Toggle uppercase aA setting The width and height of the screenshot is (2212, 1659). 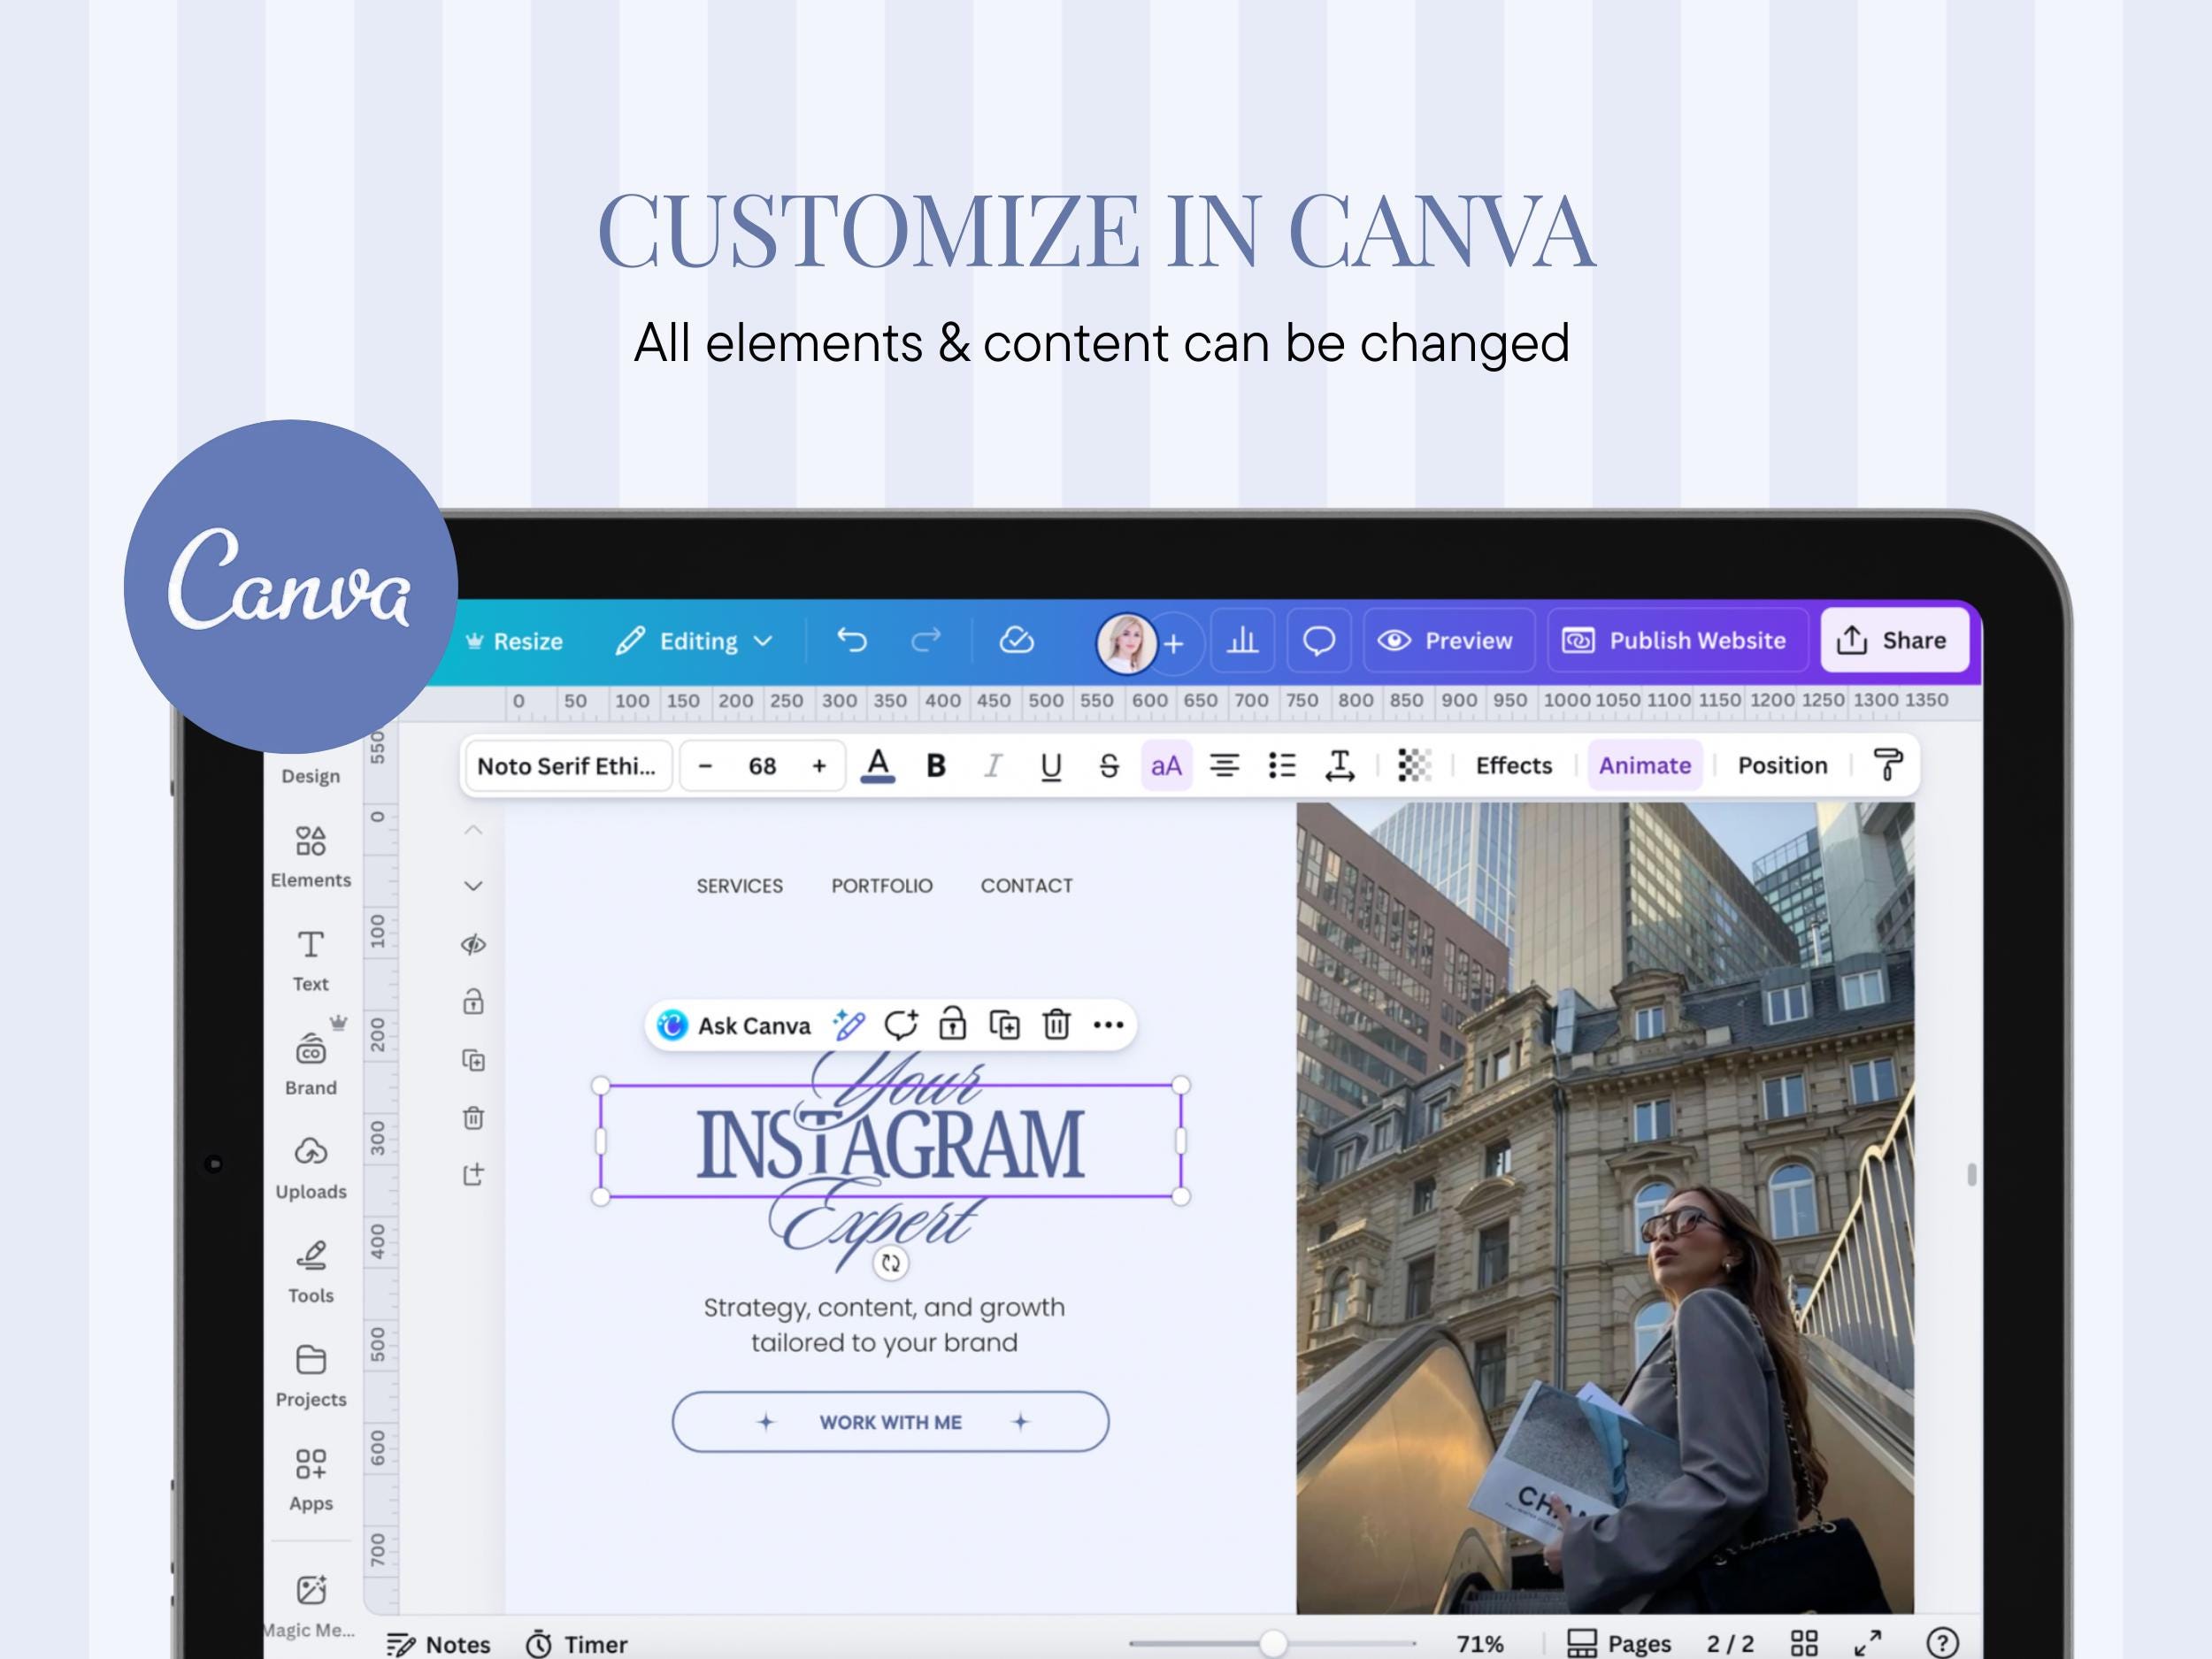point(1166,765)
